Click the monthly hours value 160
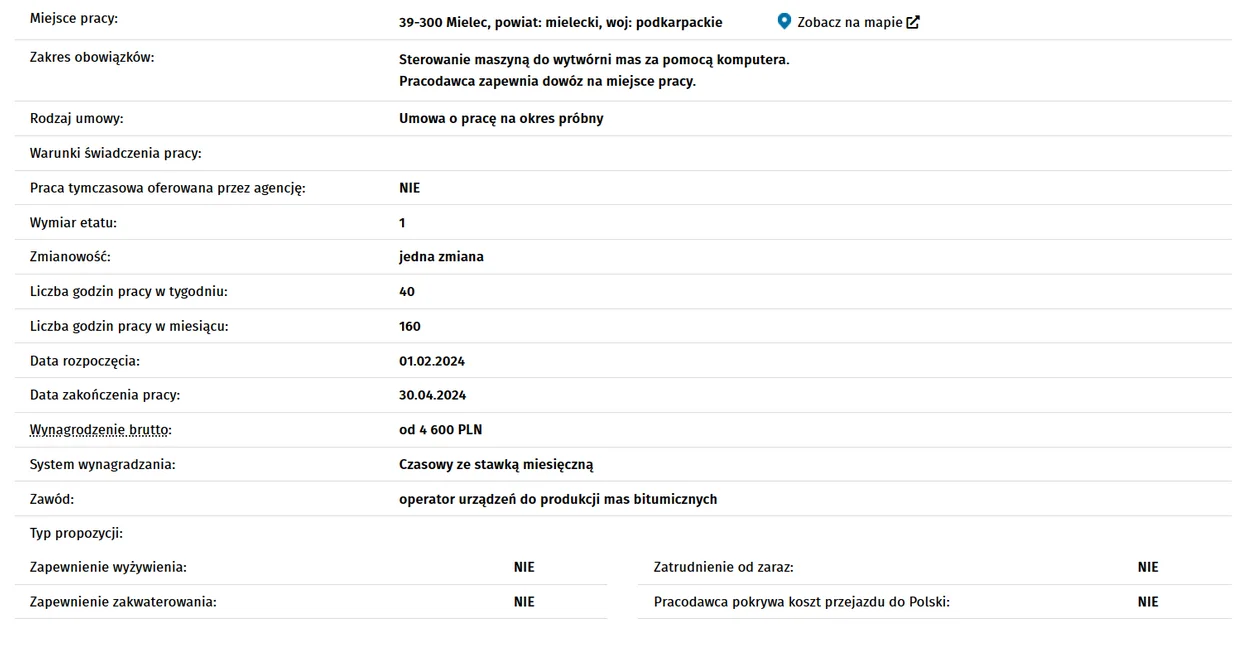 (410, 326)
